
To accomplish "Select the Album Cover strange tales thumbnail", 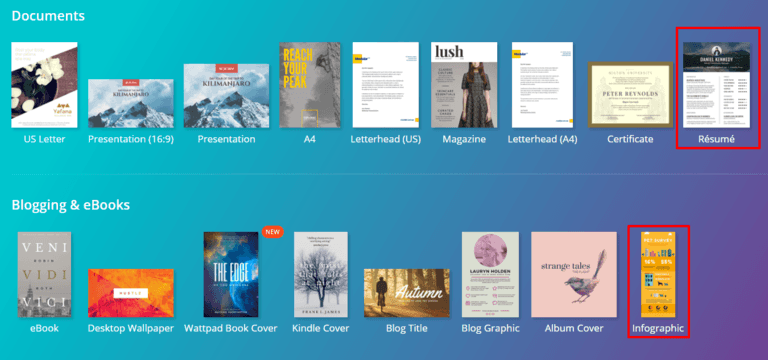I will tap(574, 275).
